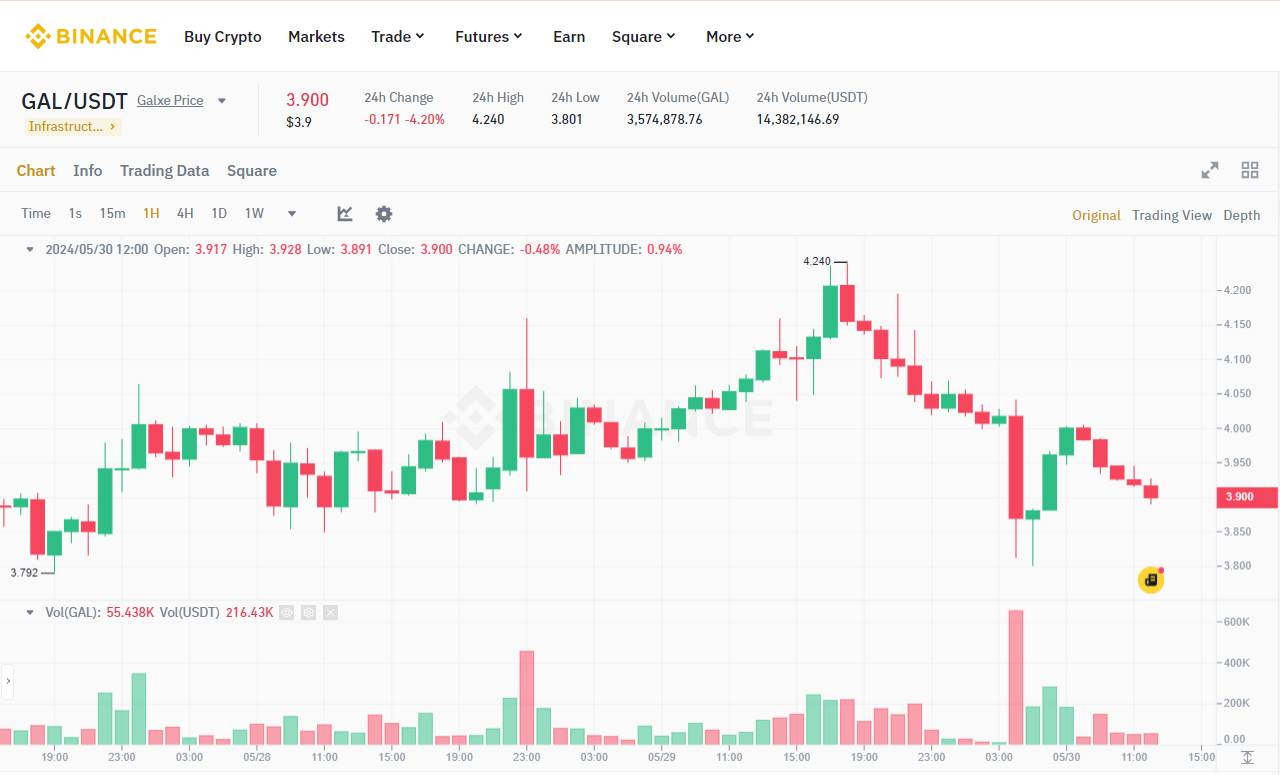Collapse volume legend arrow
Image resolution: width=1280 pixels, height=775 pixels.
[x=30, y=612]
